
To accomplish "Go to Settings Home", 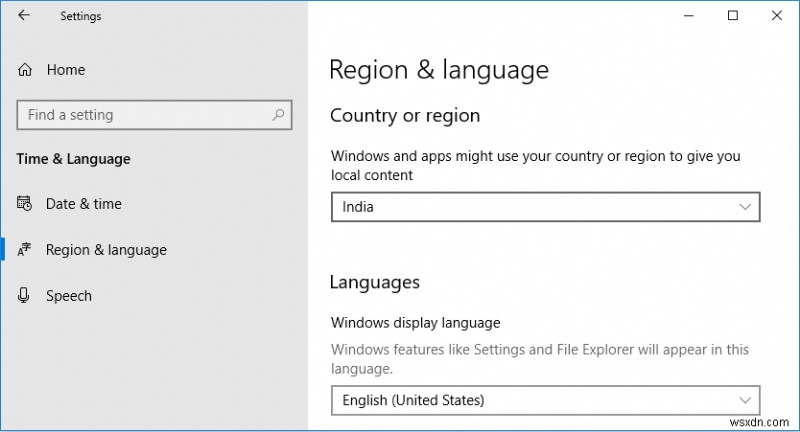I will pos(66,70).
